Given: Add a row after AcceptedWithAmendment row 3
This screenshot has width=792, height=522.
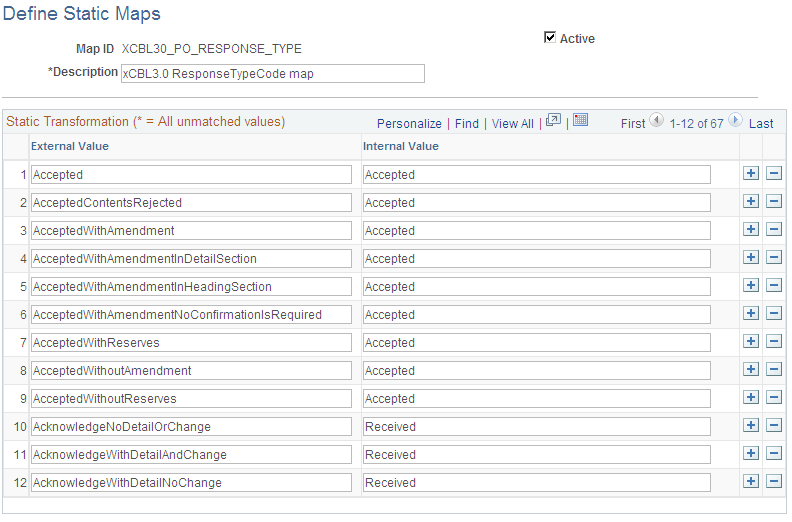Looking at the screenshot, I should pos(751,229).
